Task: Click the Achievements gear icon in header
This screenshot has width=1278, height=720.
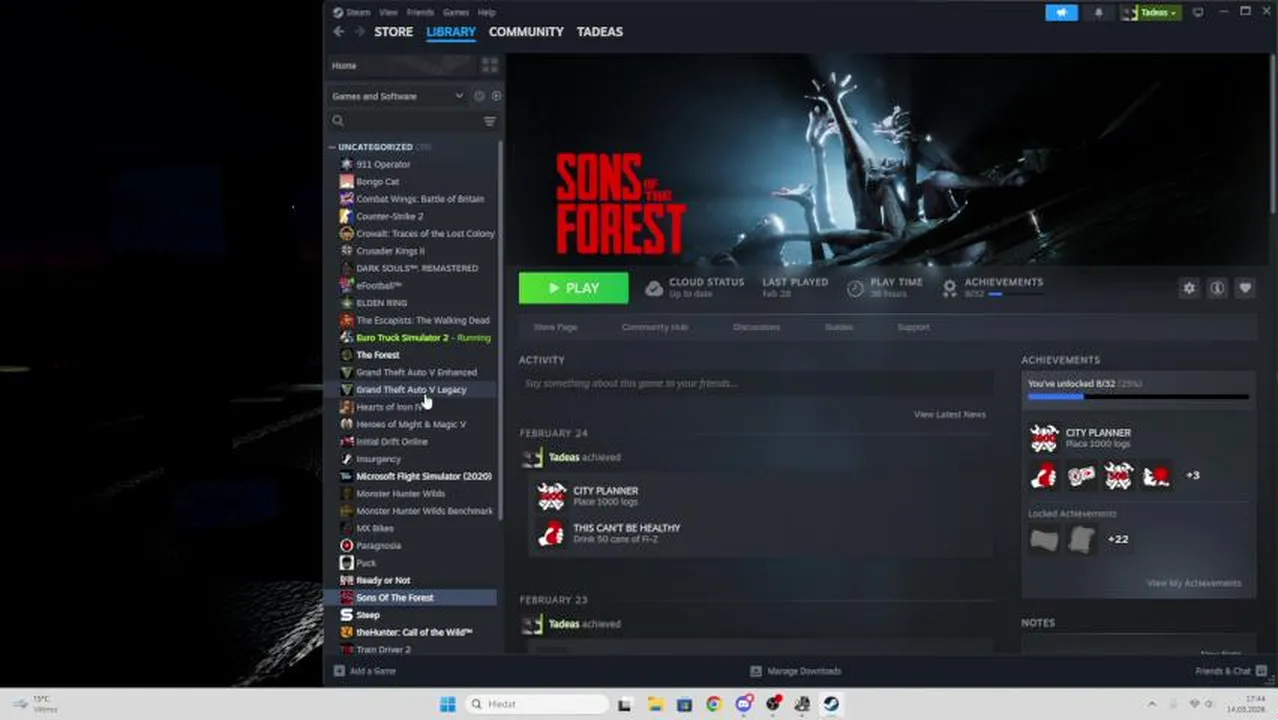Action: click(949, 288)
